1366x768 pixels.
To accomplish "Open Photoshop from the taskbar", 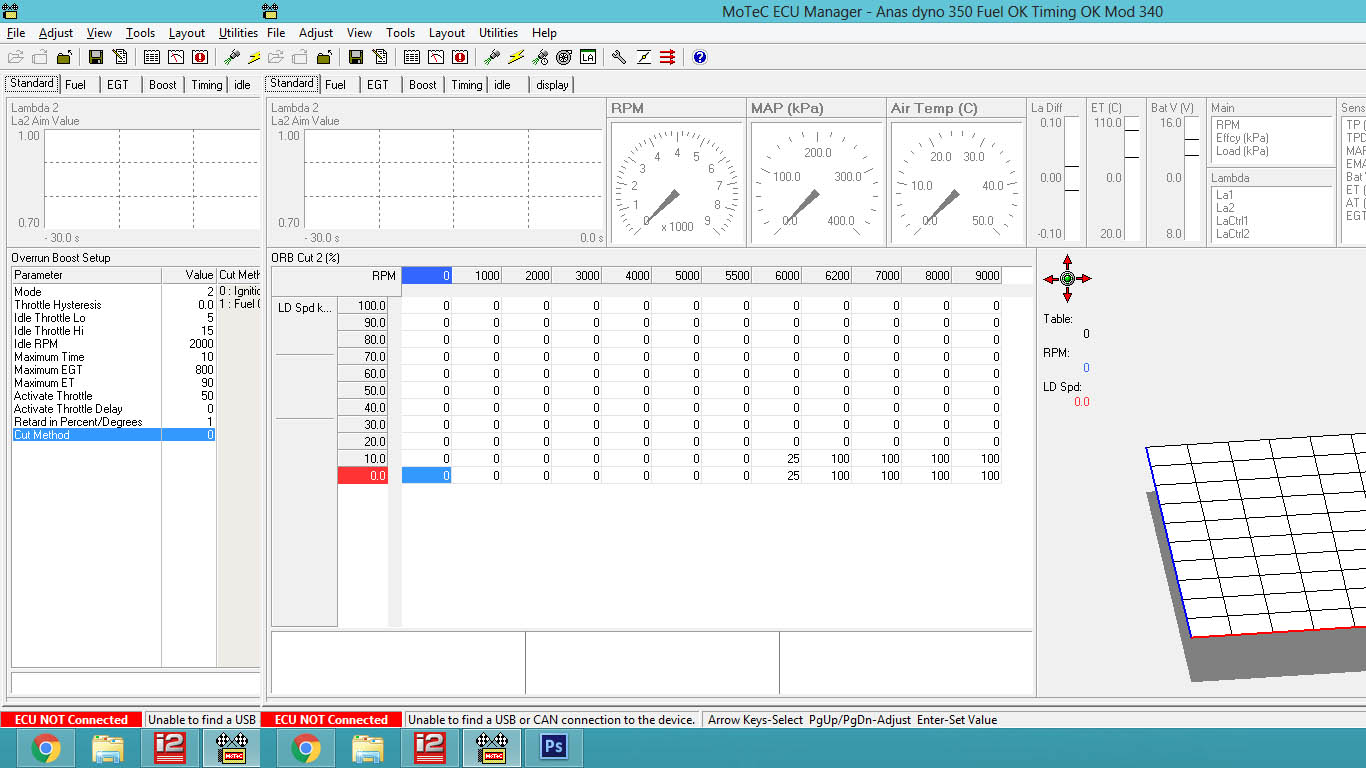I will click(x=553, y=747).
